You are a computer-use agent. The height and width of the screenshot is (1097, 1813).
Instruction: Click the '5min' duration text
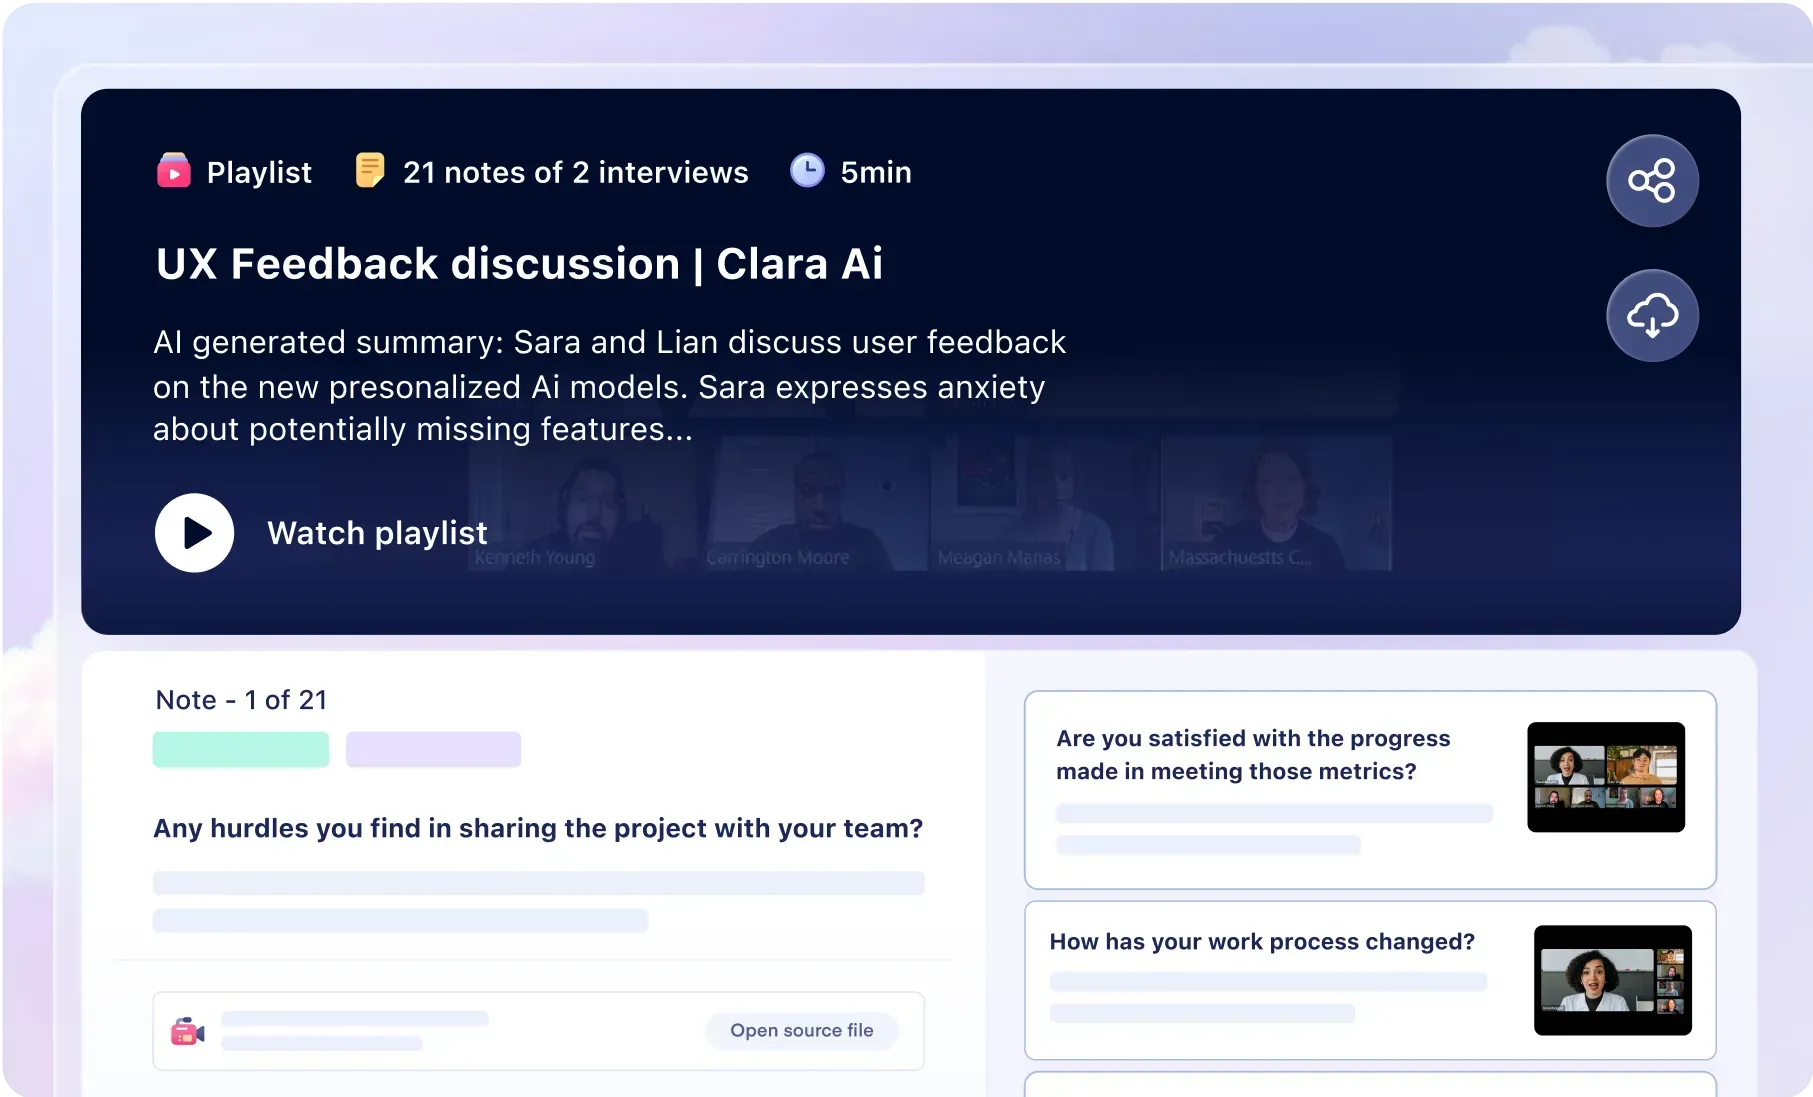[x=876, y=172]
